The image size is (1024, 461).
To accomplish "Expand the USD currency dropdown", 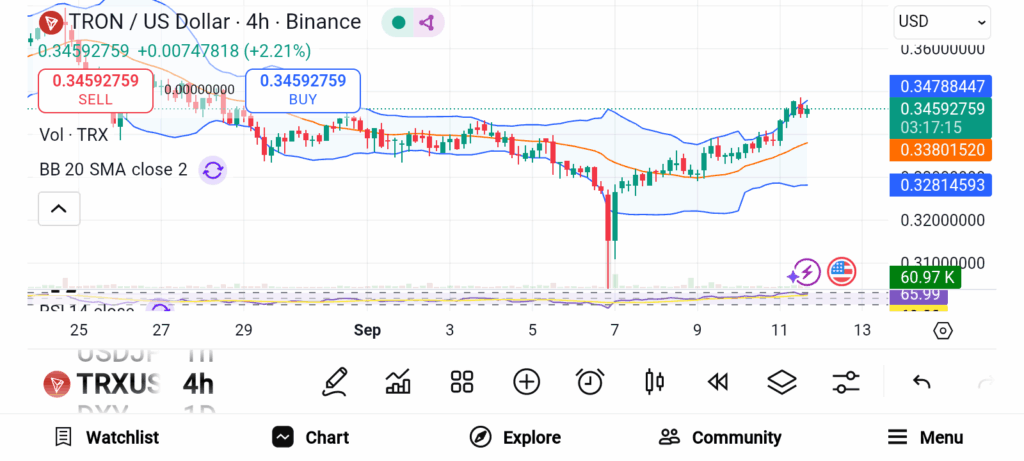I will click(x=942, y=21).
